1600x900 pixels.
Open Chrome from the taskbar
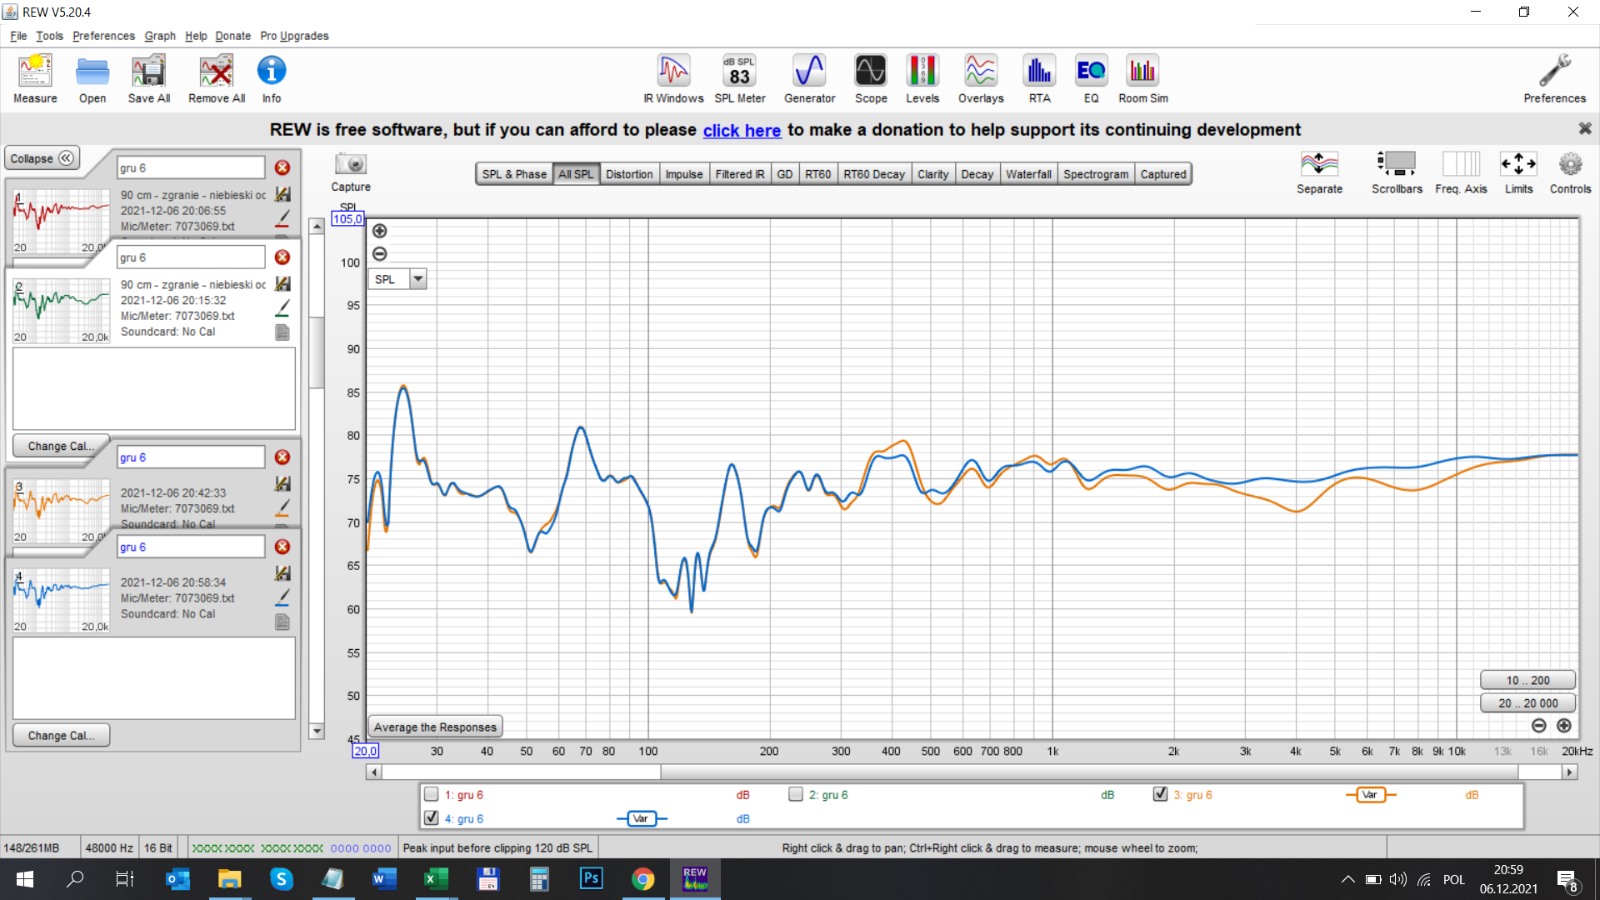click(x=642, y=879)
